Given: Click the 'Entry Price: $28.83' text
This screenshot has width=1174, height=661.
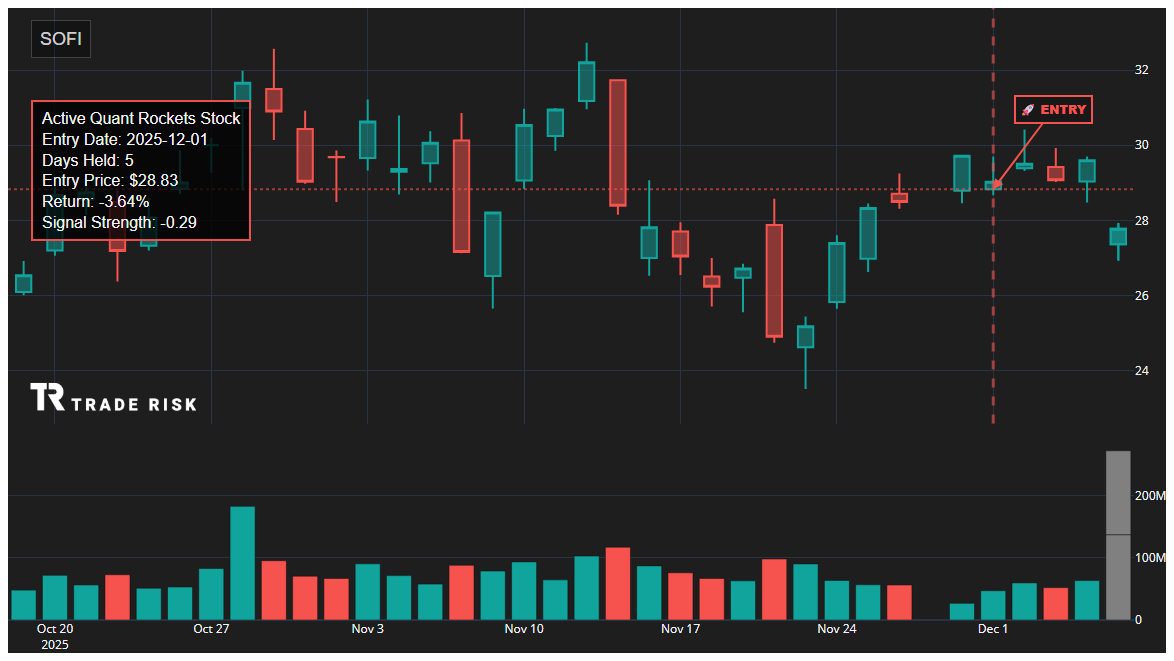Looking at the screenshot, I should pyautogui.click(x=110, y=180).
